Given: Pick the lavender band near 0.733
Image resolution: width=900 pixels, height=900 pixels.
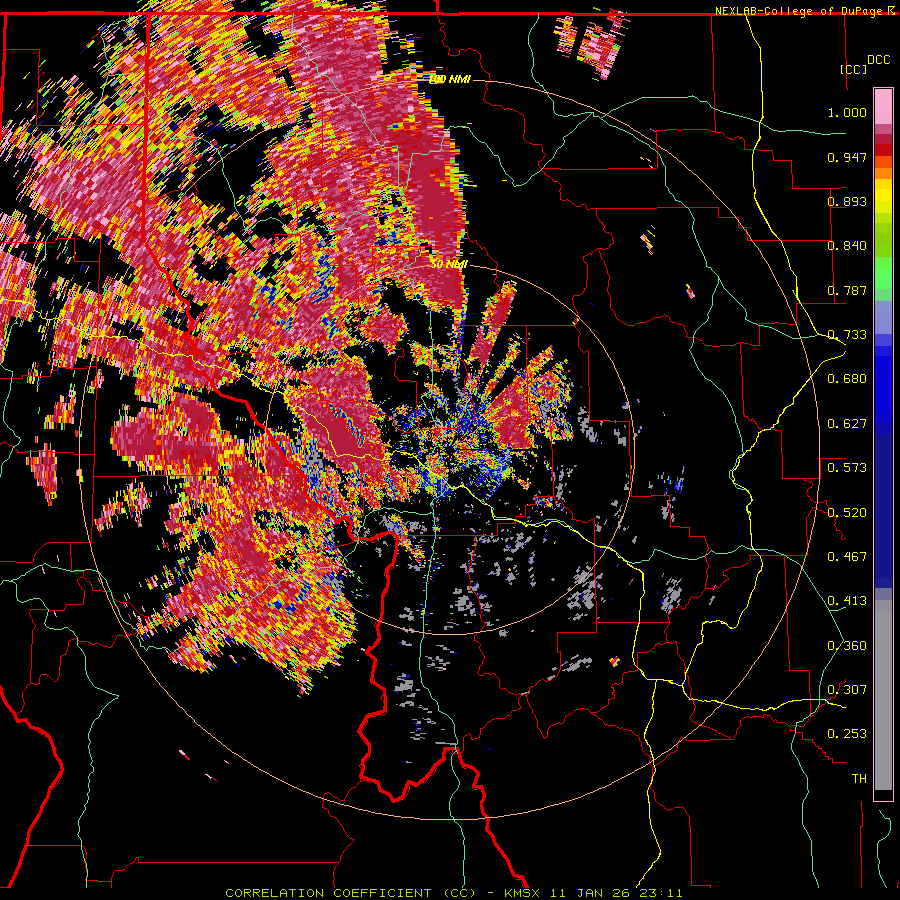Looking at the screenshot, I should [883, 317].
